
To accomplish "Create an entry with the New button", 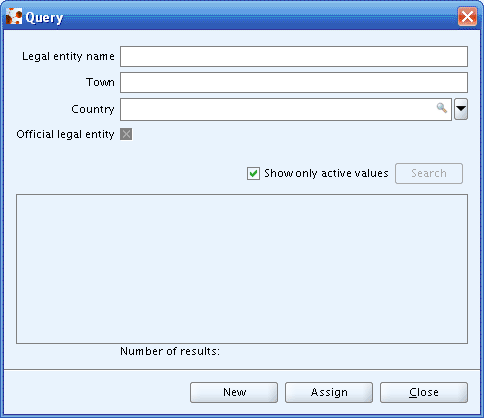I will coord(234,392).
